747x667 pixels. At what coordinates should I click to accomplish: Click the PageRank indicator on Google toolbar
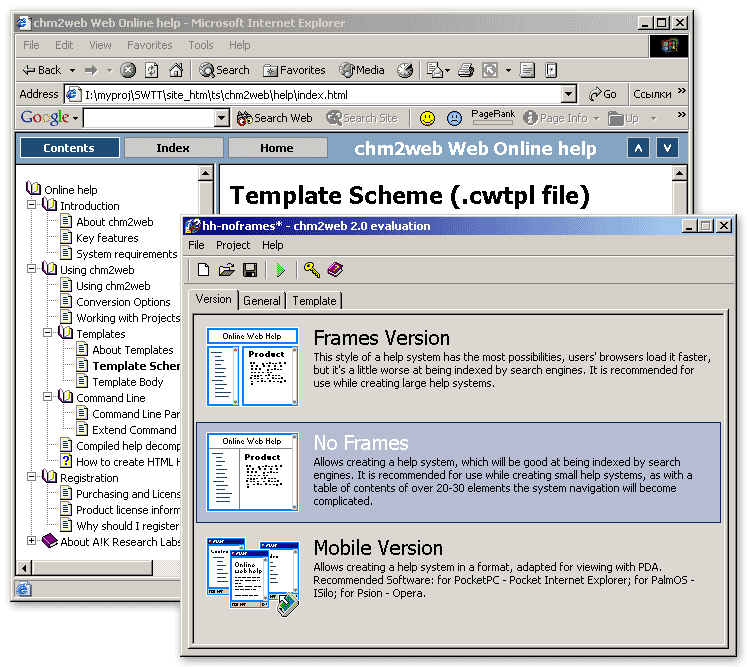[x=493, y=117]
